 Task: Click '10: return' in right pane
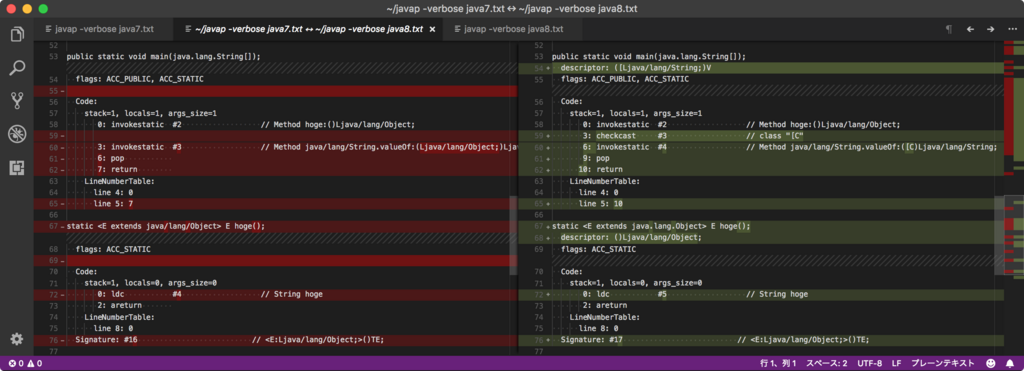click(x=601, y=170)
